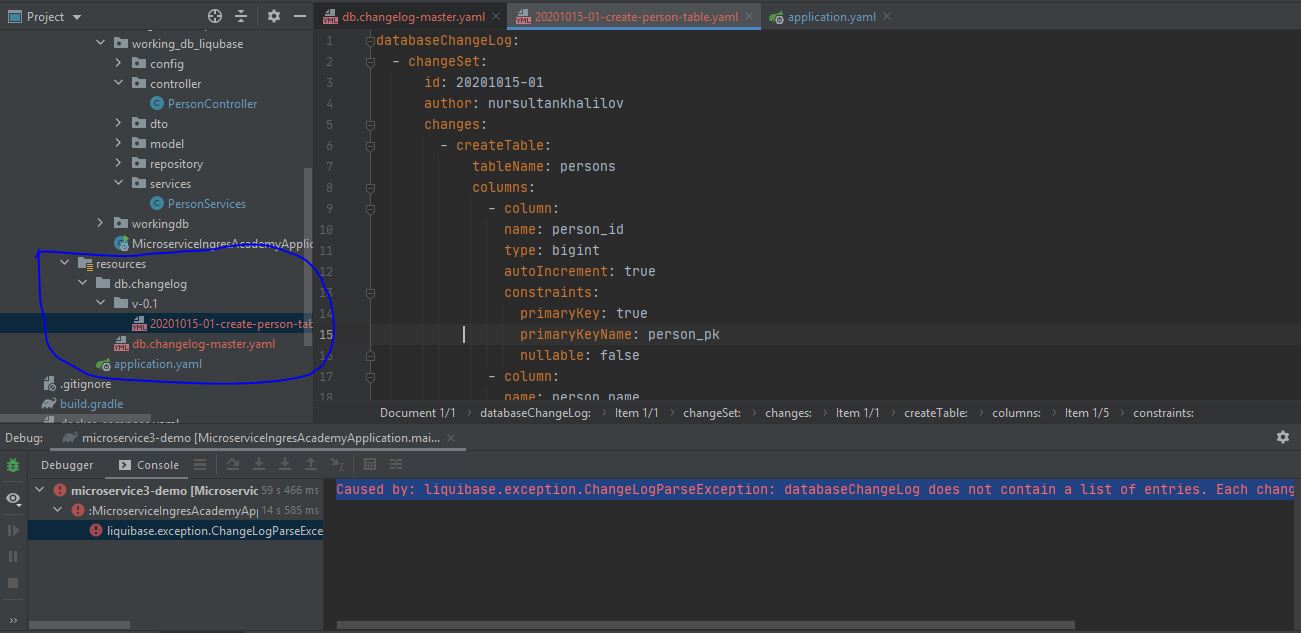
Task: Click the Pause Program icon
Action: pyautogui.click(x=13, y=556)
